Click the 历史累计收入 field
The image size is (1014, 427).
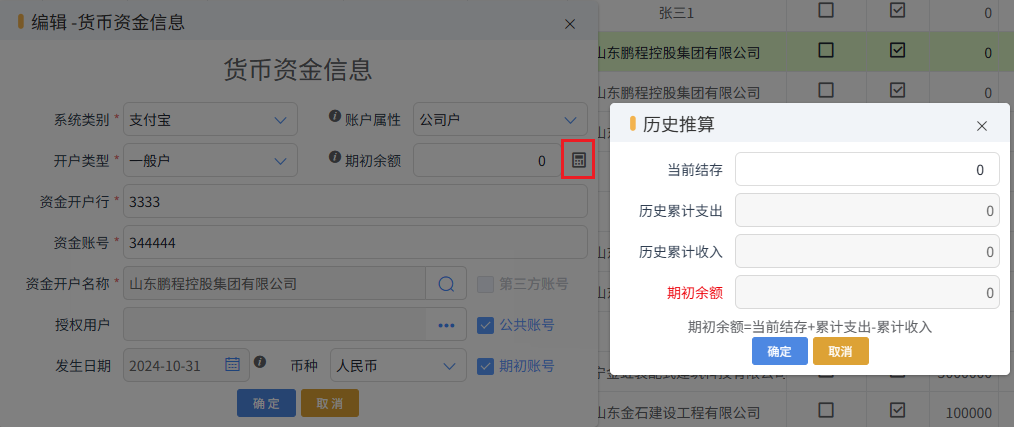point(867,252)
